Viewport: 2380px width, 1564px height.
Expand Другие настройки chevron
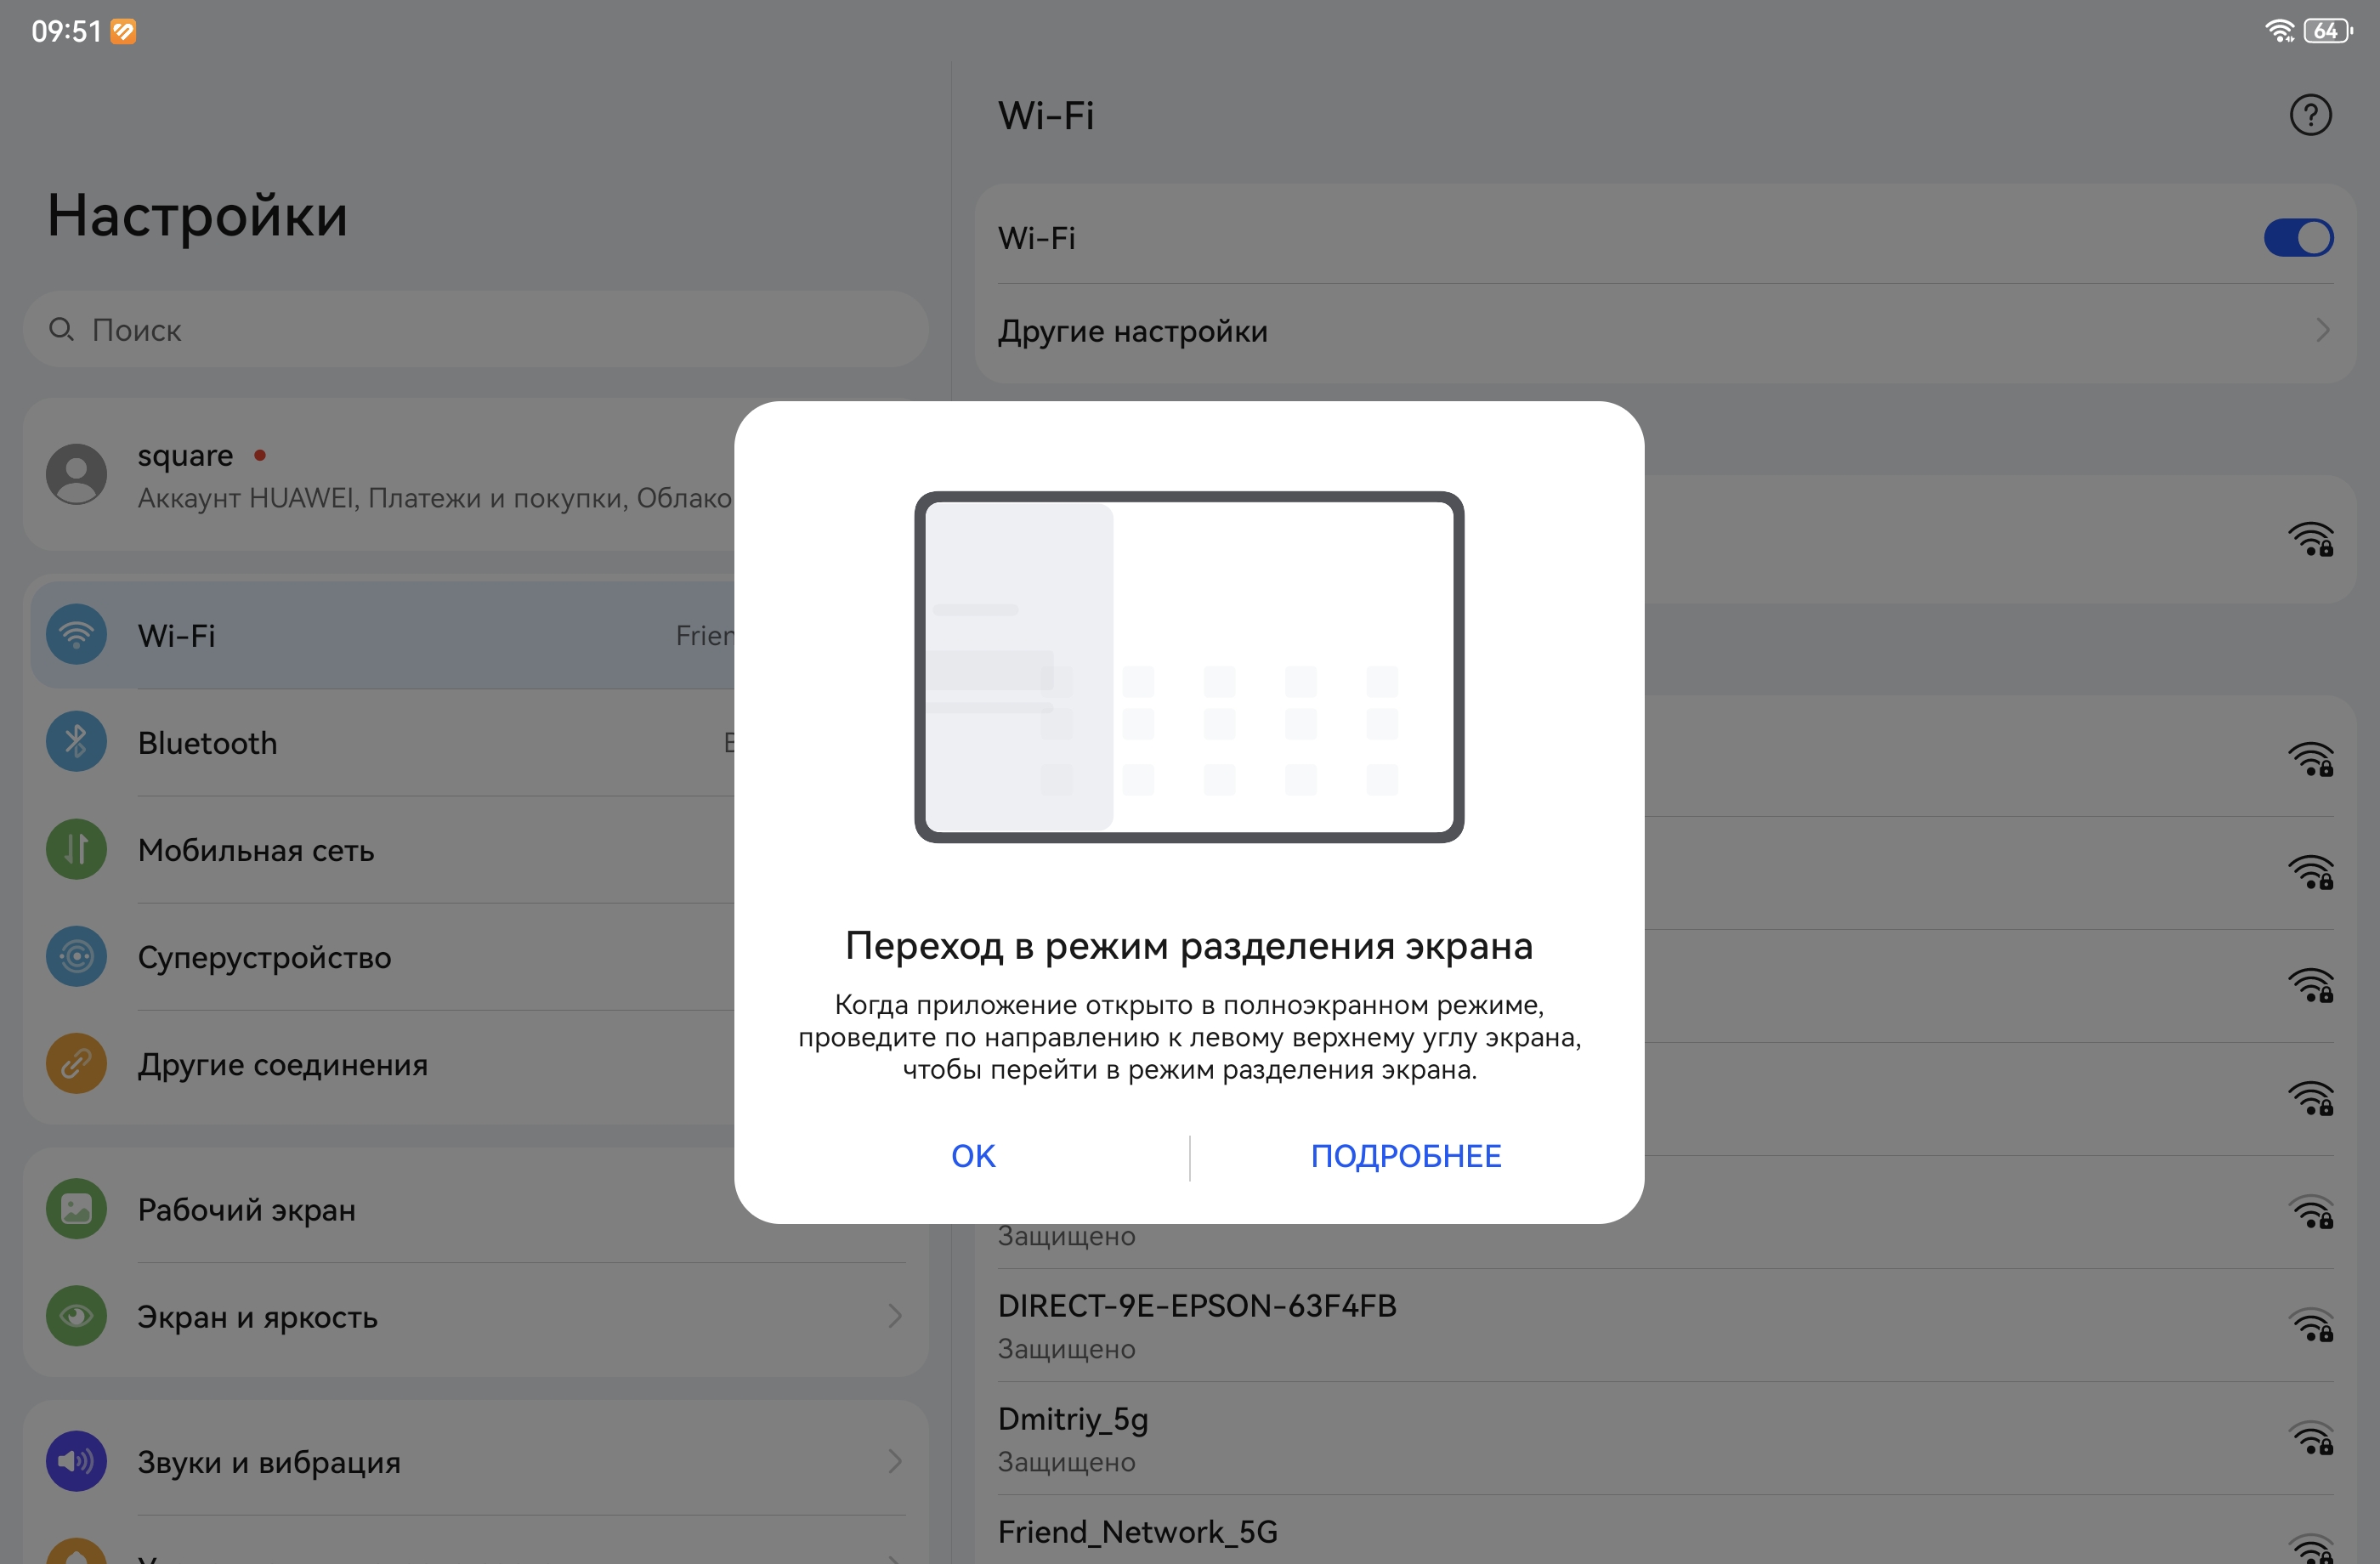[x=2321, y=330]
